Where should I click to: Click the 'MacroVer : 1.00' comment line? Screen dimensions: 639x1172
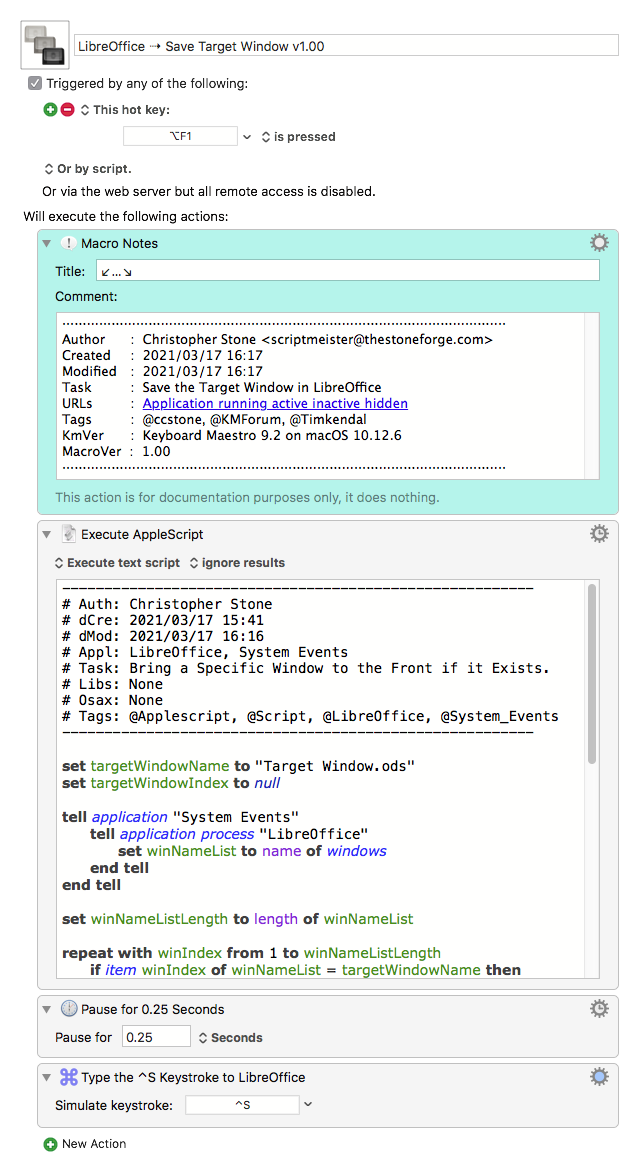point(117,451)
